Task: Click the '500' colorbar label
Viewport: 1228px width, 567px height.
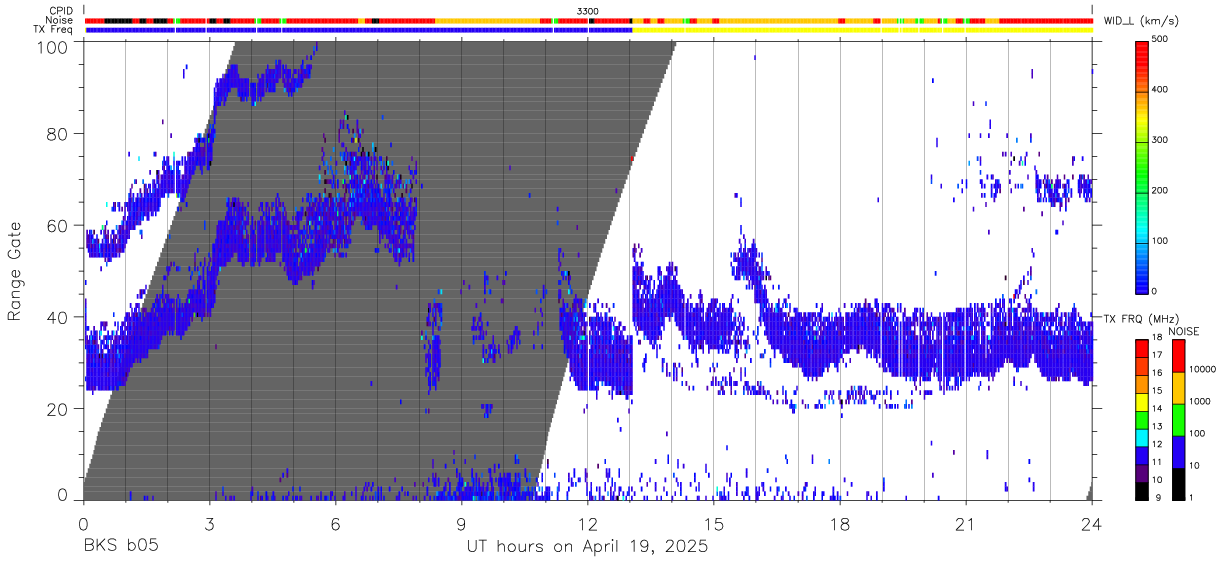Action: (1161, 39)
